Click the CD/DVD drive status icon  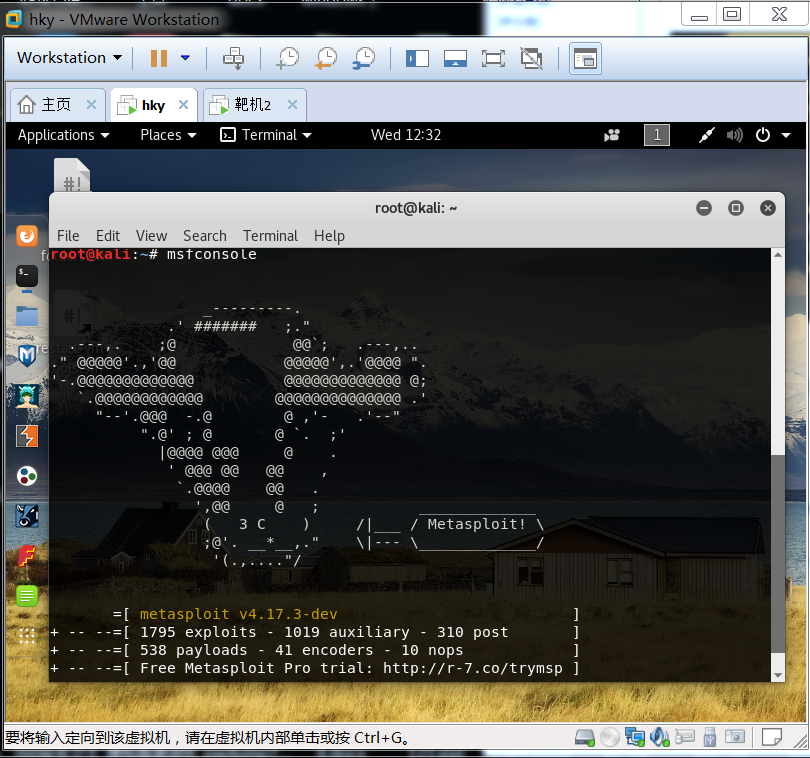(610, 737)
